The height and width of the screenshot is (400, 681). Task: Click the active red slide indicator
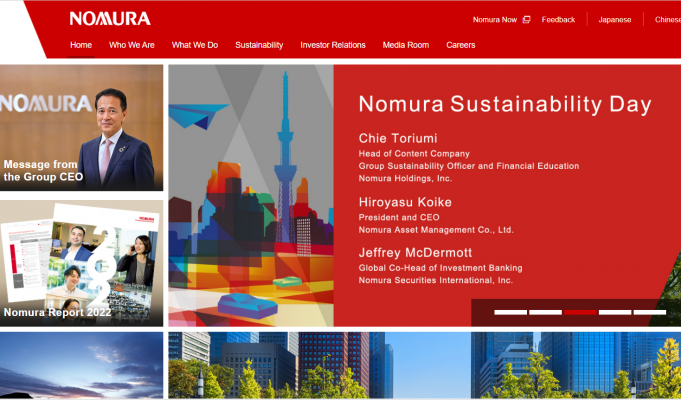coord(580,312)
